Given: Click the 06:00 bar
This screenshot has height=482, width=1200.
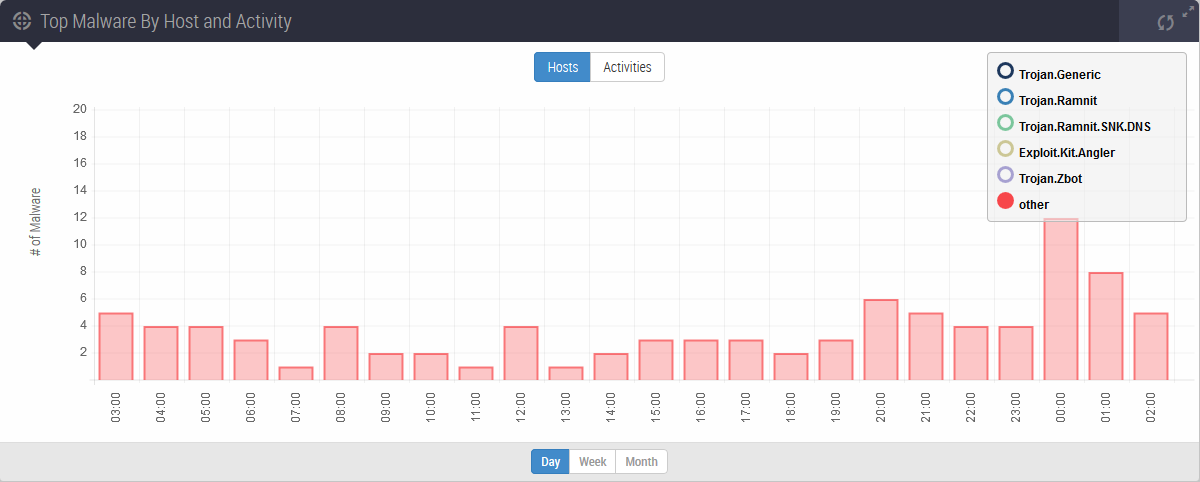Looking at the screenshot, I should pos(251,360).
